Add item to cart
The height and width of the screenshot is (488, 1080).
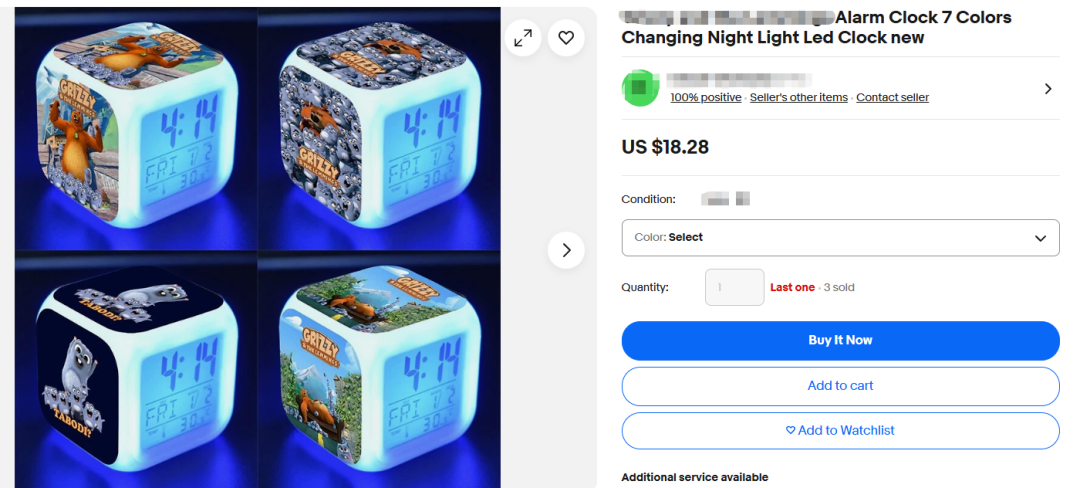tap(840, 386)
